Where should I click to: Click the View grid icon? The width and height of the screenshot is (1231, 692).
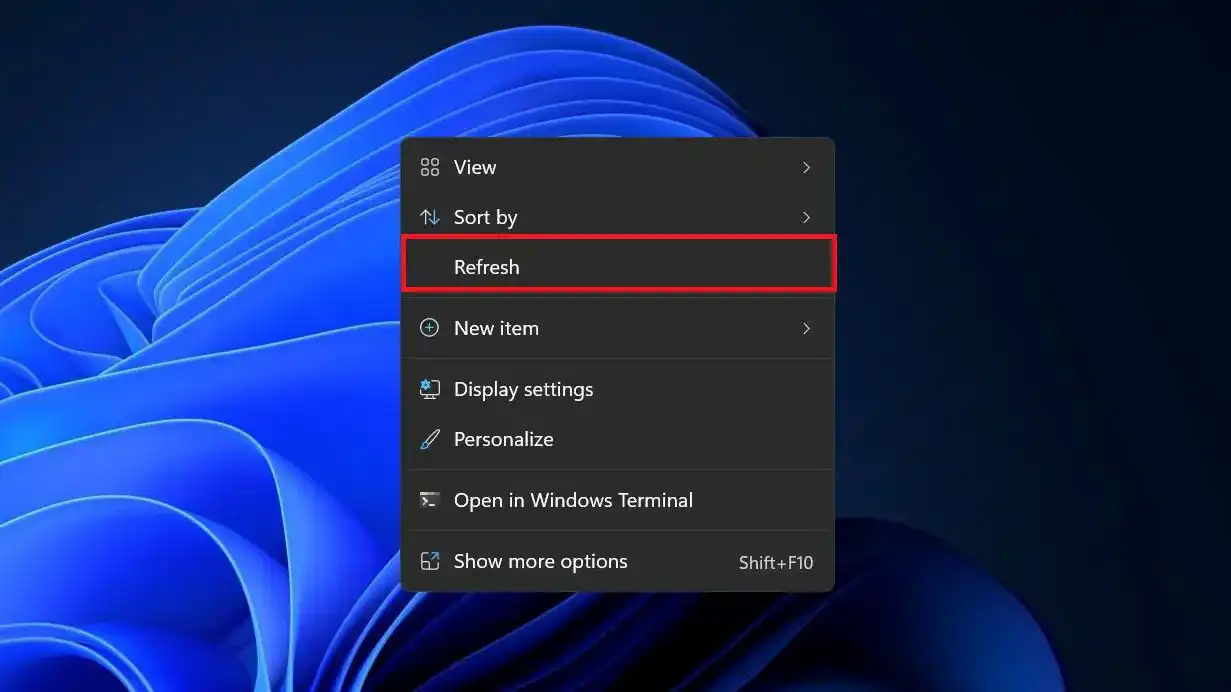coord(430,167)
